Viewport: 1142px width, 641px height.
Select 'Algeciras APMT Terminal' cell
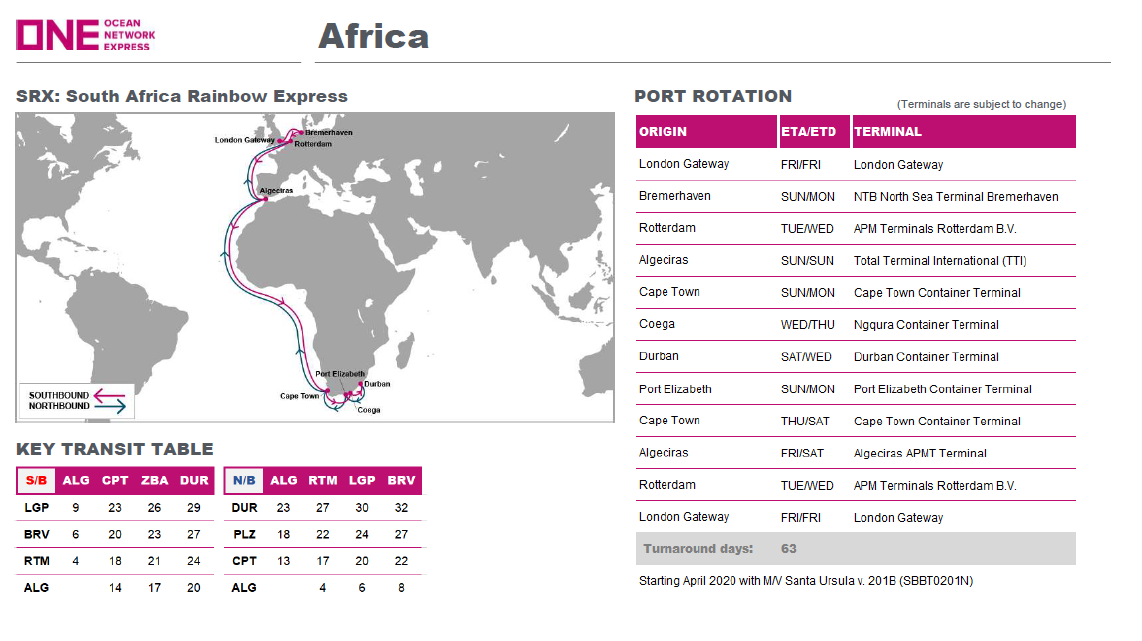(x=920, y=453)
